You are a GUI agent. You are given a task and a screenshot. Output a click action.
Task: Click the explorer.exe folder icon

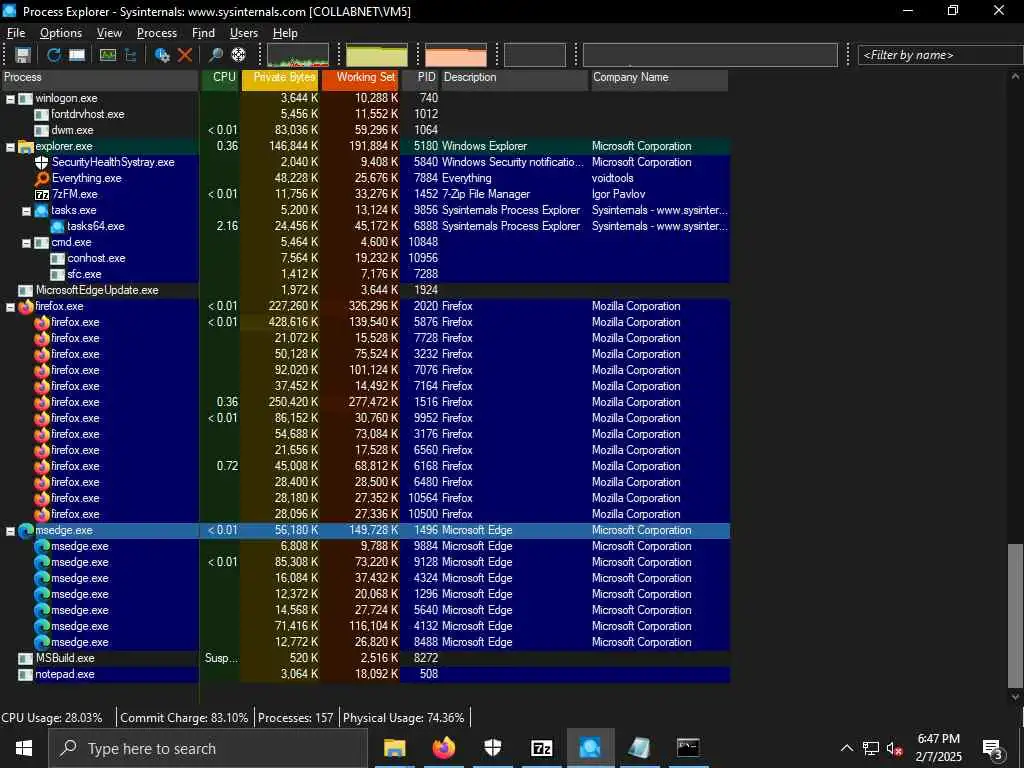pos(25,146)
